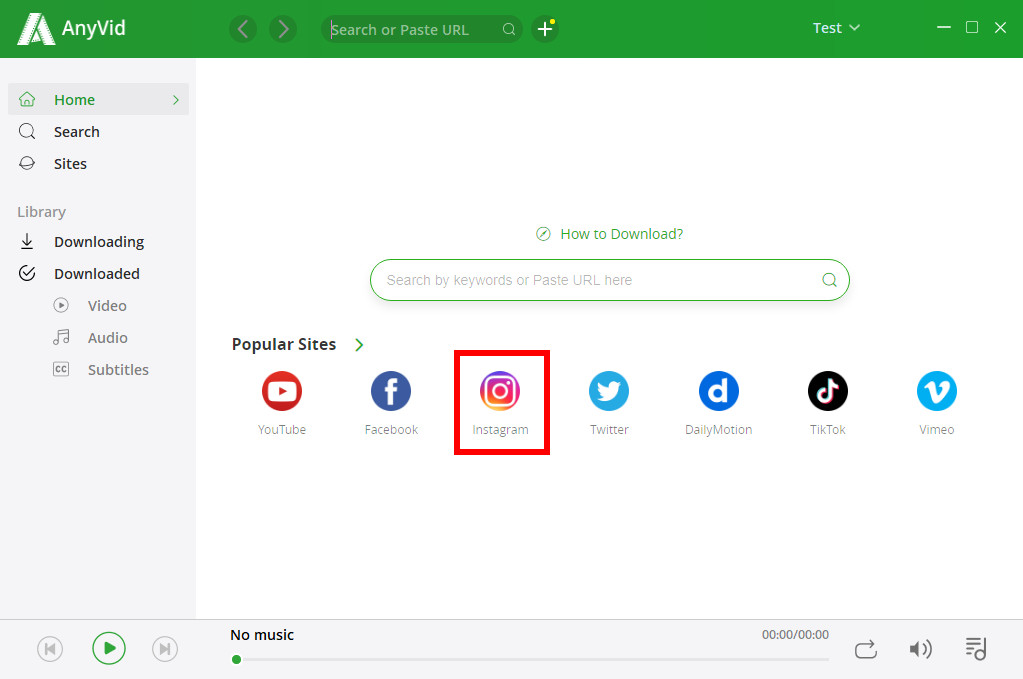1023x679 pixels.
Task: Mute the volume speaker icon
Action: click(921, 649)
